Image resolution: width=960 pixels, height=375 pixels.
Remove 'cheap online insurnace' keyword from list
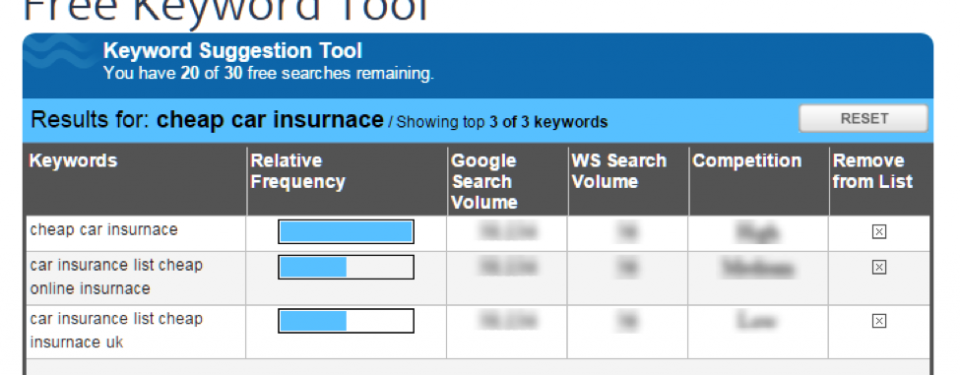(x=879, y=267)
